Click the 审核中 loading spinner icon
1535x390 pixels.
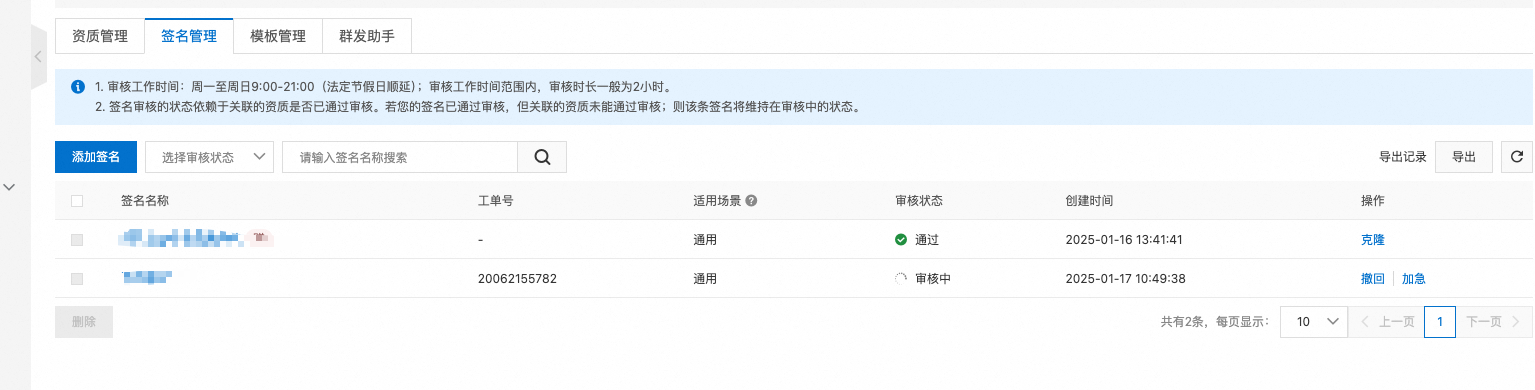[901, 279]
